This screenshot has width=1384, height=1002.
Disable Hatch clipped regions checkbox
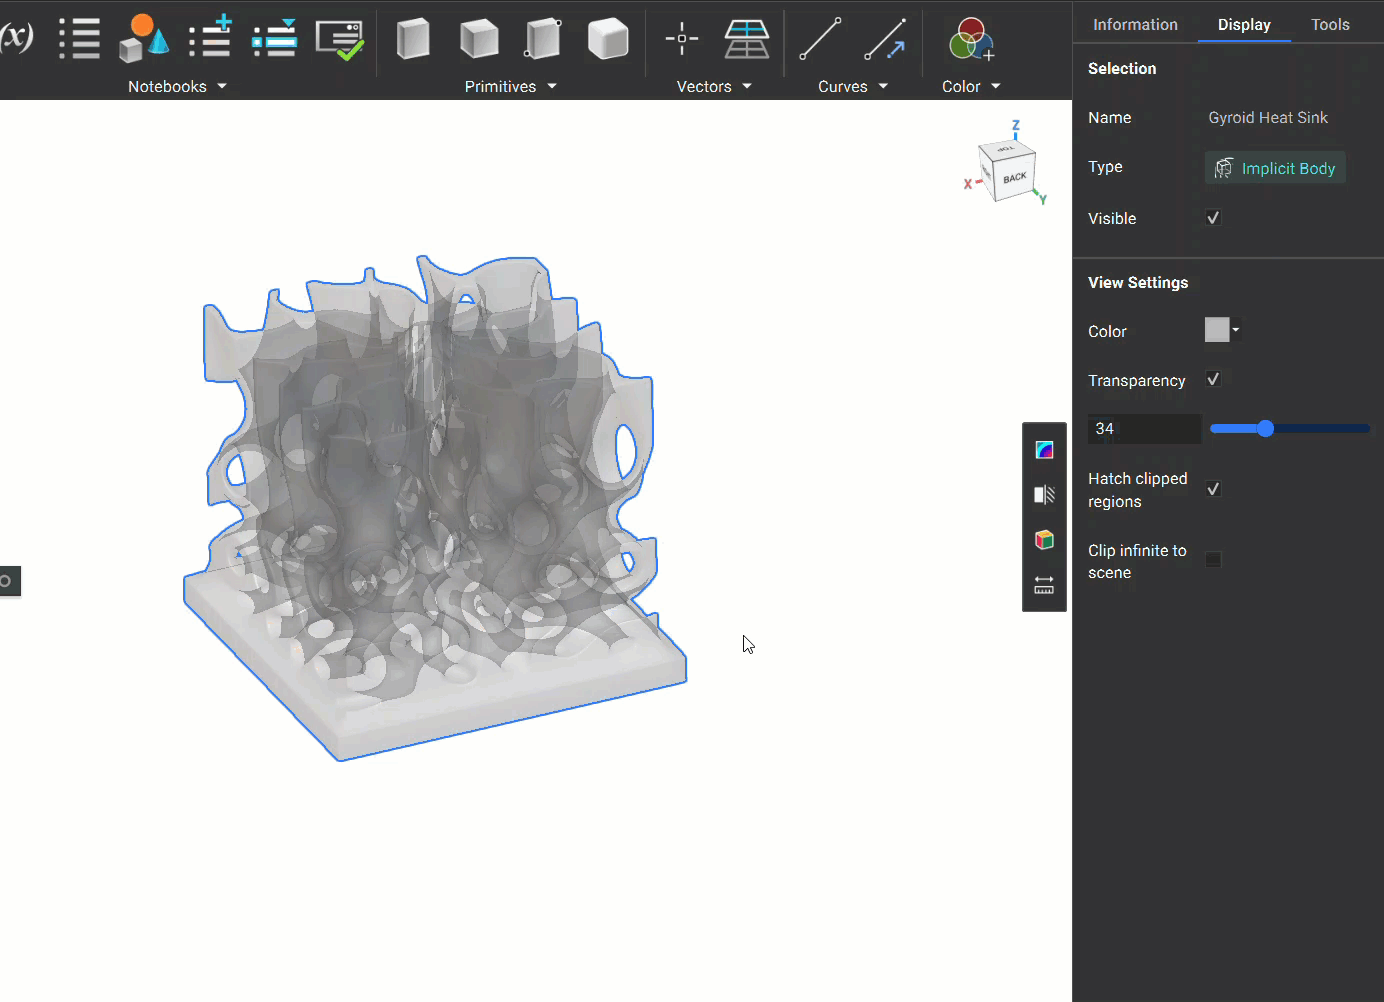pyautogui.click(x=1213, y=489)
